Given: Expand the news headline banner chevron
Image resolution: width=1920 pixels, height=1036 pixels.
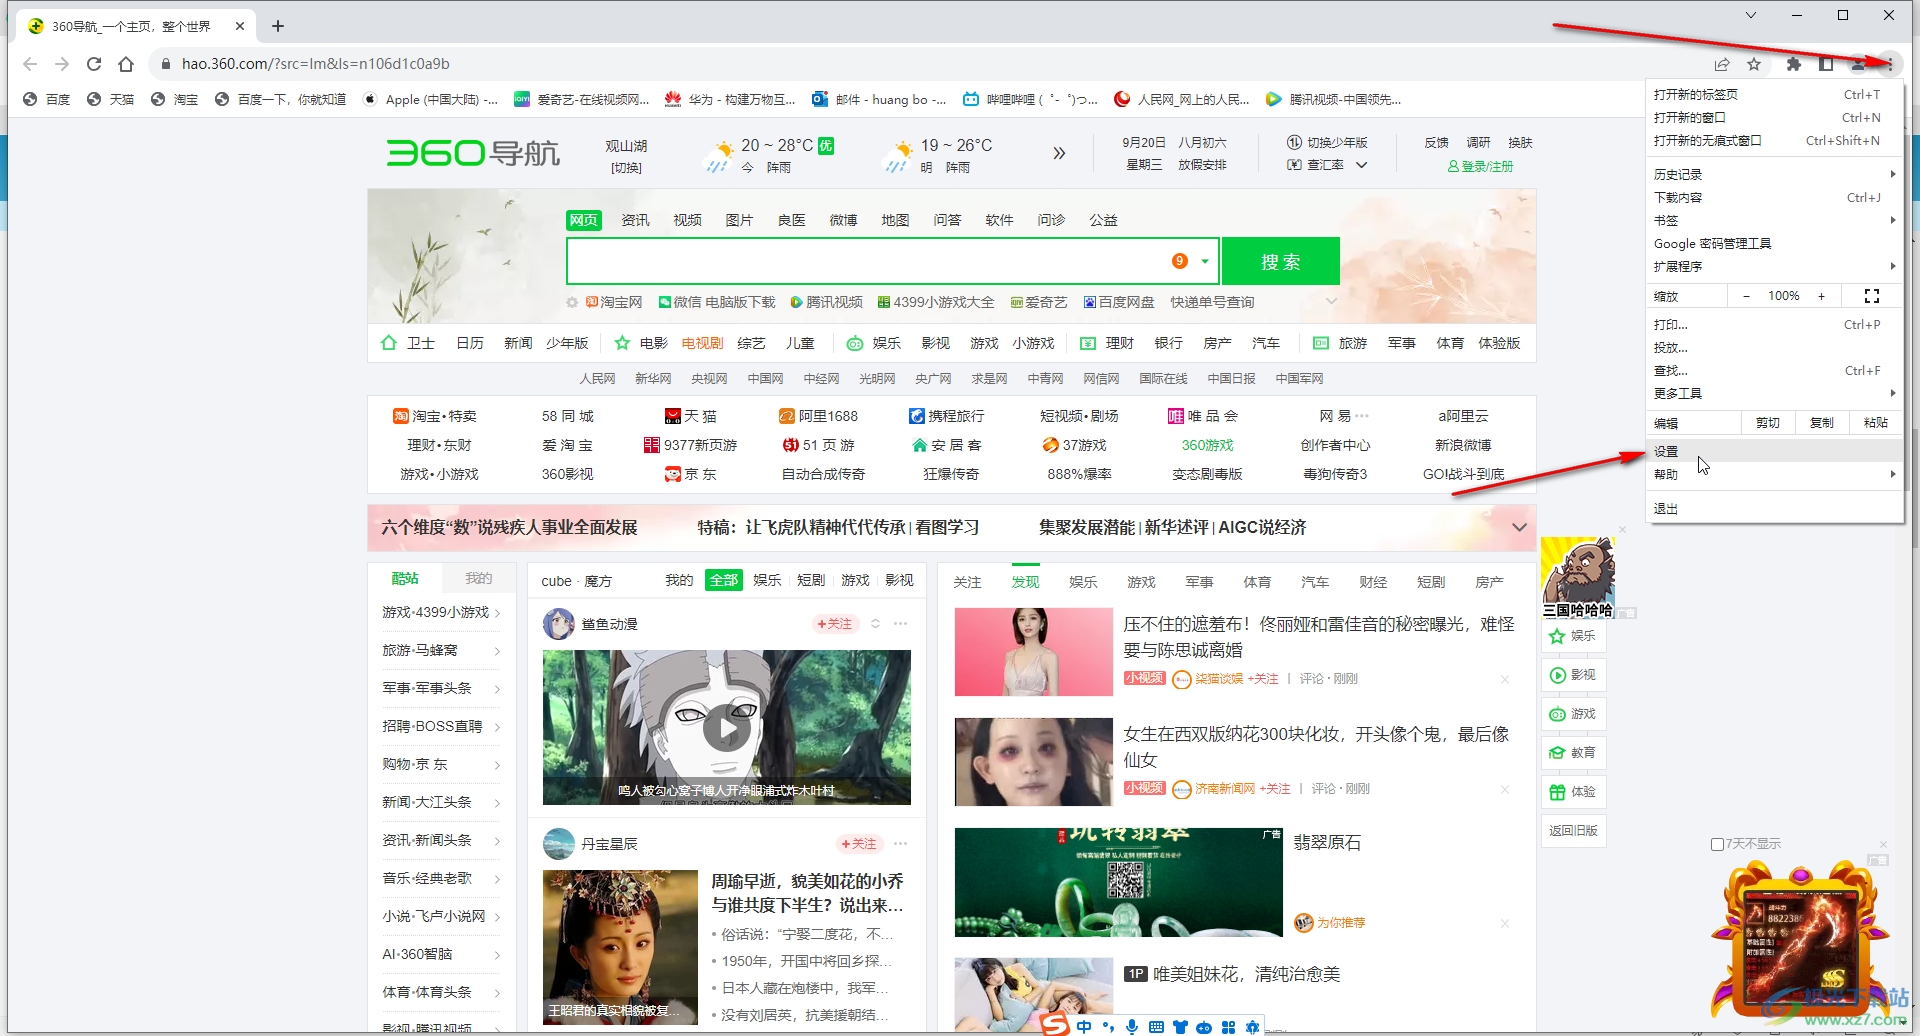Looking at the screenshot, I should coord(1519,527).
